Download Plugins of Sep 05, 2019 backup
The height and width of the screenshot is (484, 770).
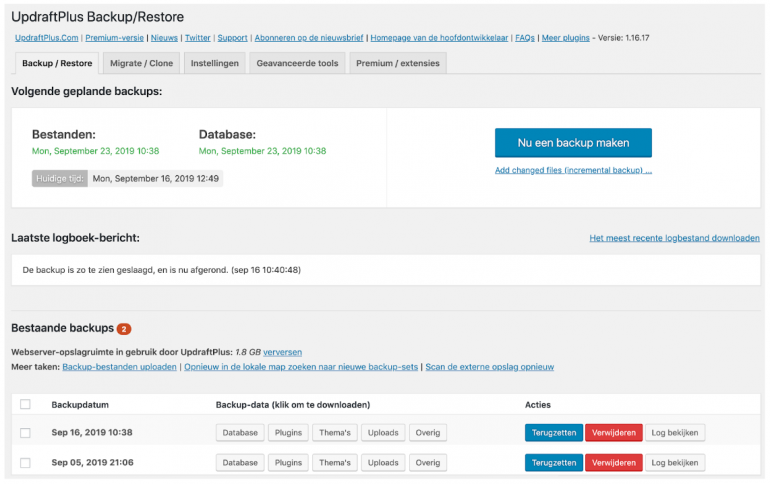click(288, 462)
